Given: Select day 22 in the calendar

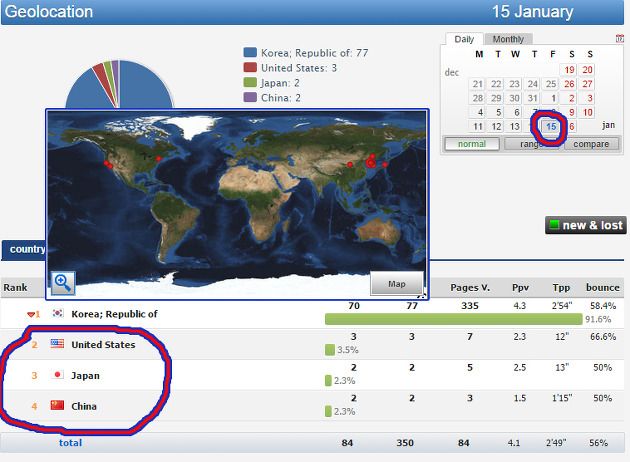Looking at the screenshot, I should point(496,84).
